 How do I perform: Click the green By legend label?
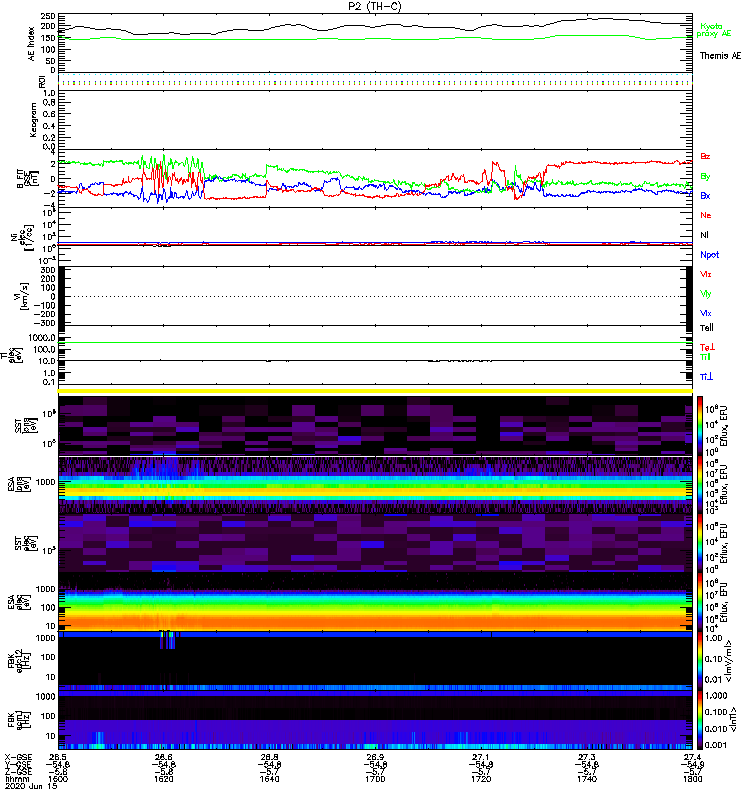pos(705,177)
